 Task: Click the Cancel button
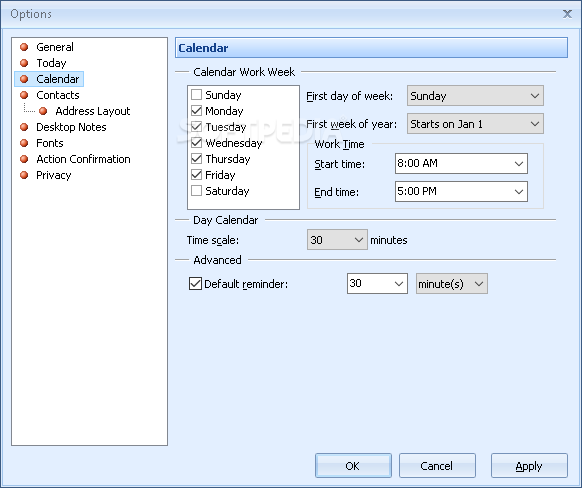tap(437, 465)
